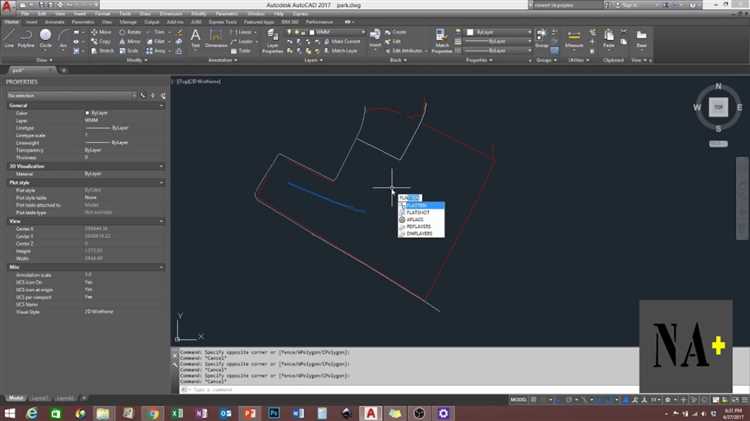Screen dimensions: 750x421
Task: Expand the Modify panel flyout
Action: tap(137, 60)
